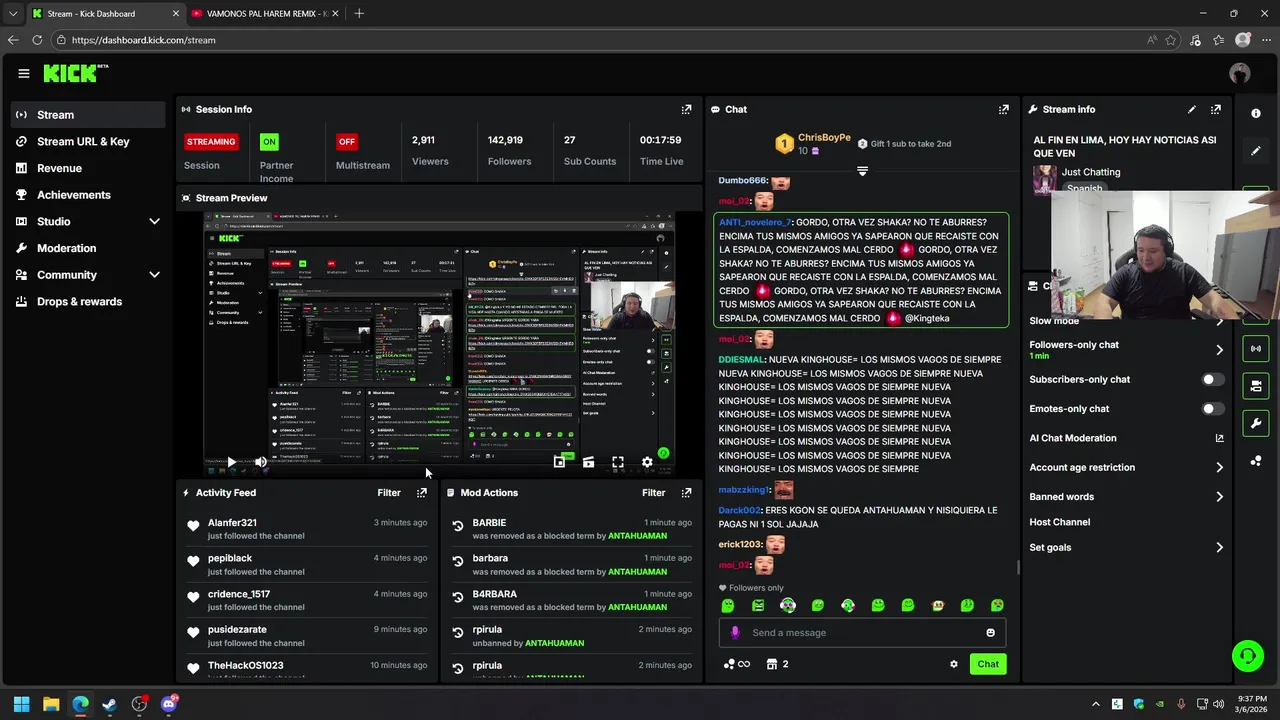Open stream preview settings gear
The image size is (1280, 720).
coord(647,462)
